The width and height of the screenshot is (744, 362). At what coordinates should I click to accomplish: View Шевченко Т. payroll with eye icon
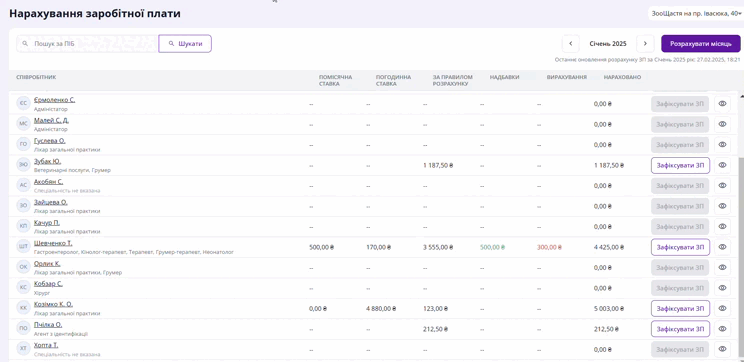pyautogui.click(x=722, y=247)
